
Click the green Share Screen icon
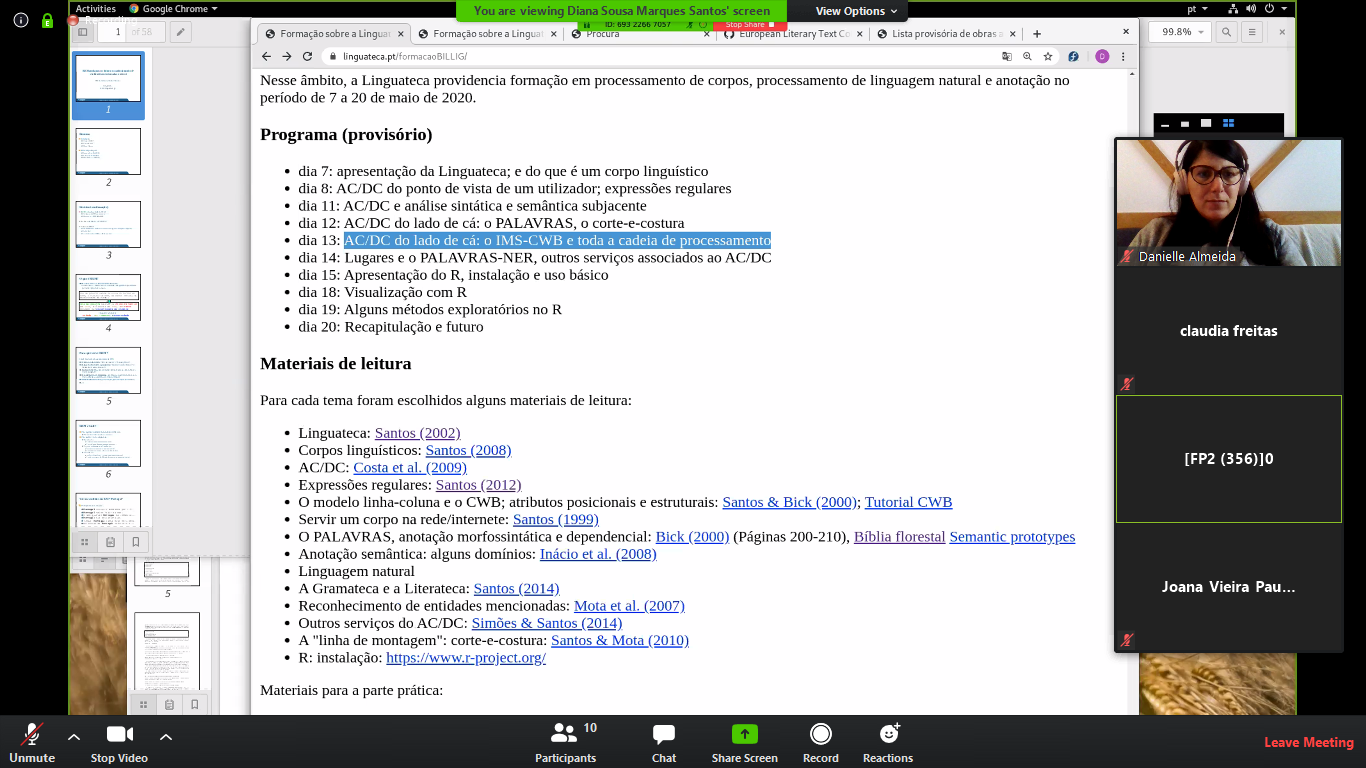tap(744, 734)
